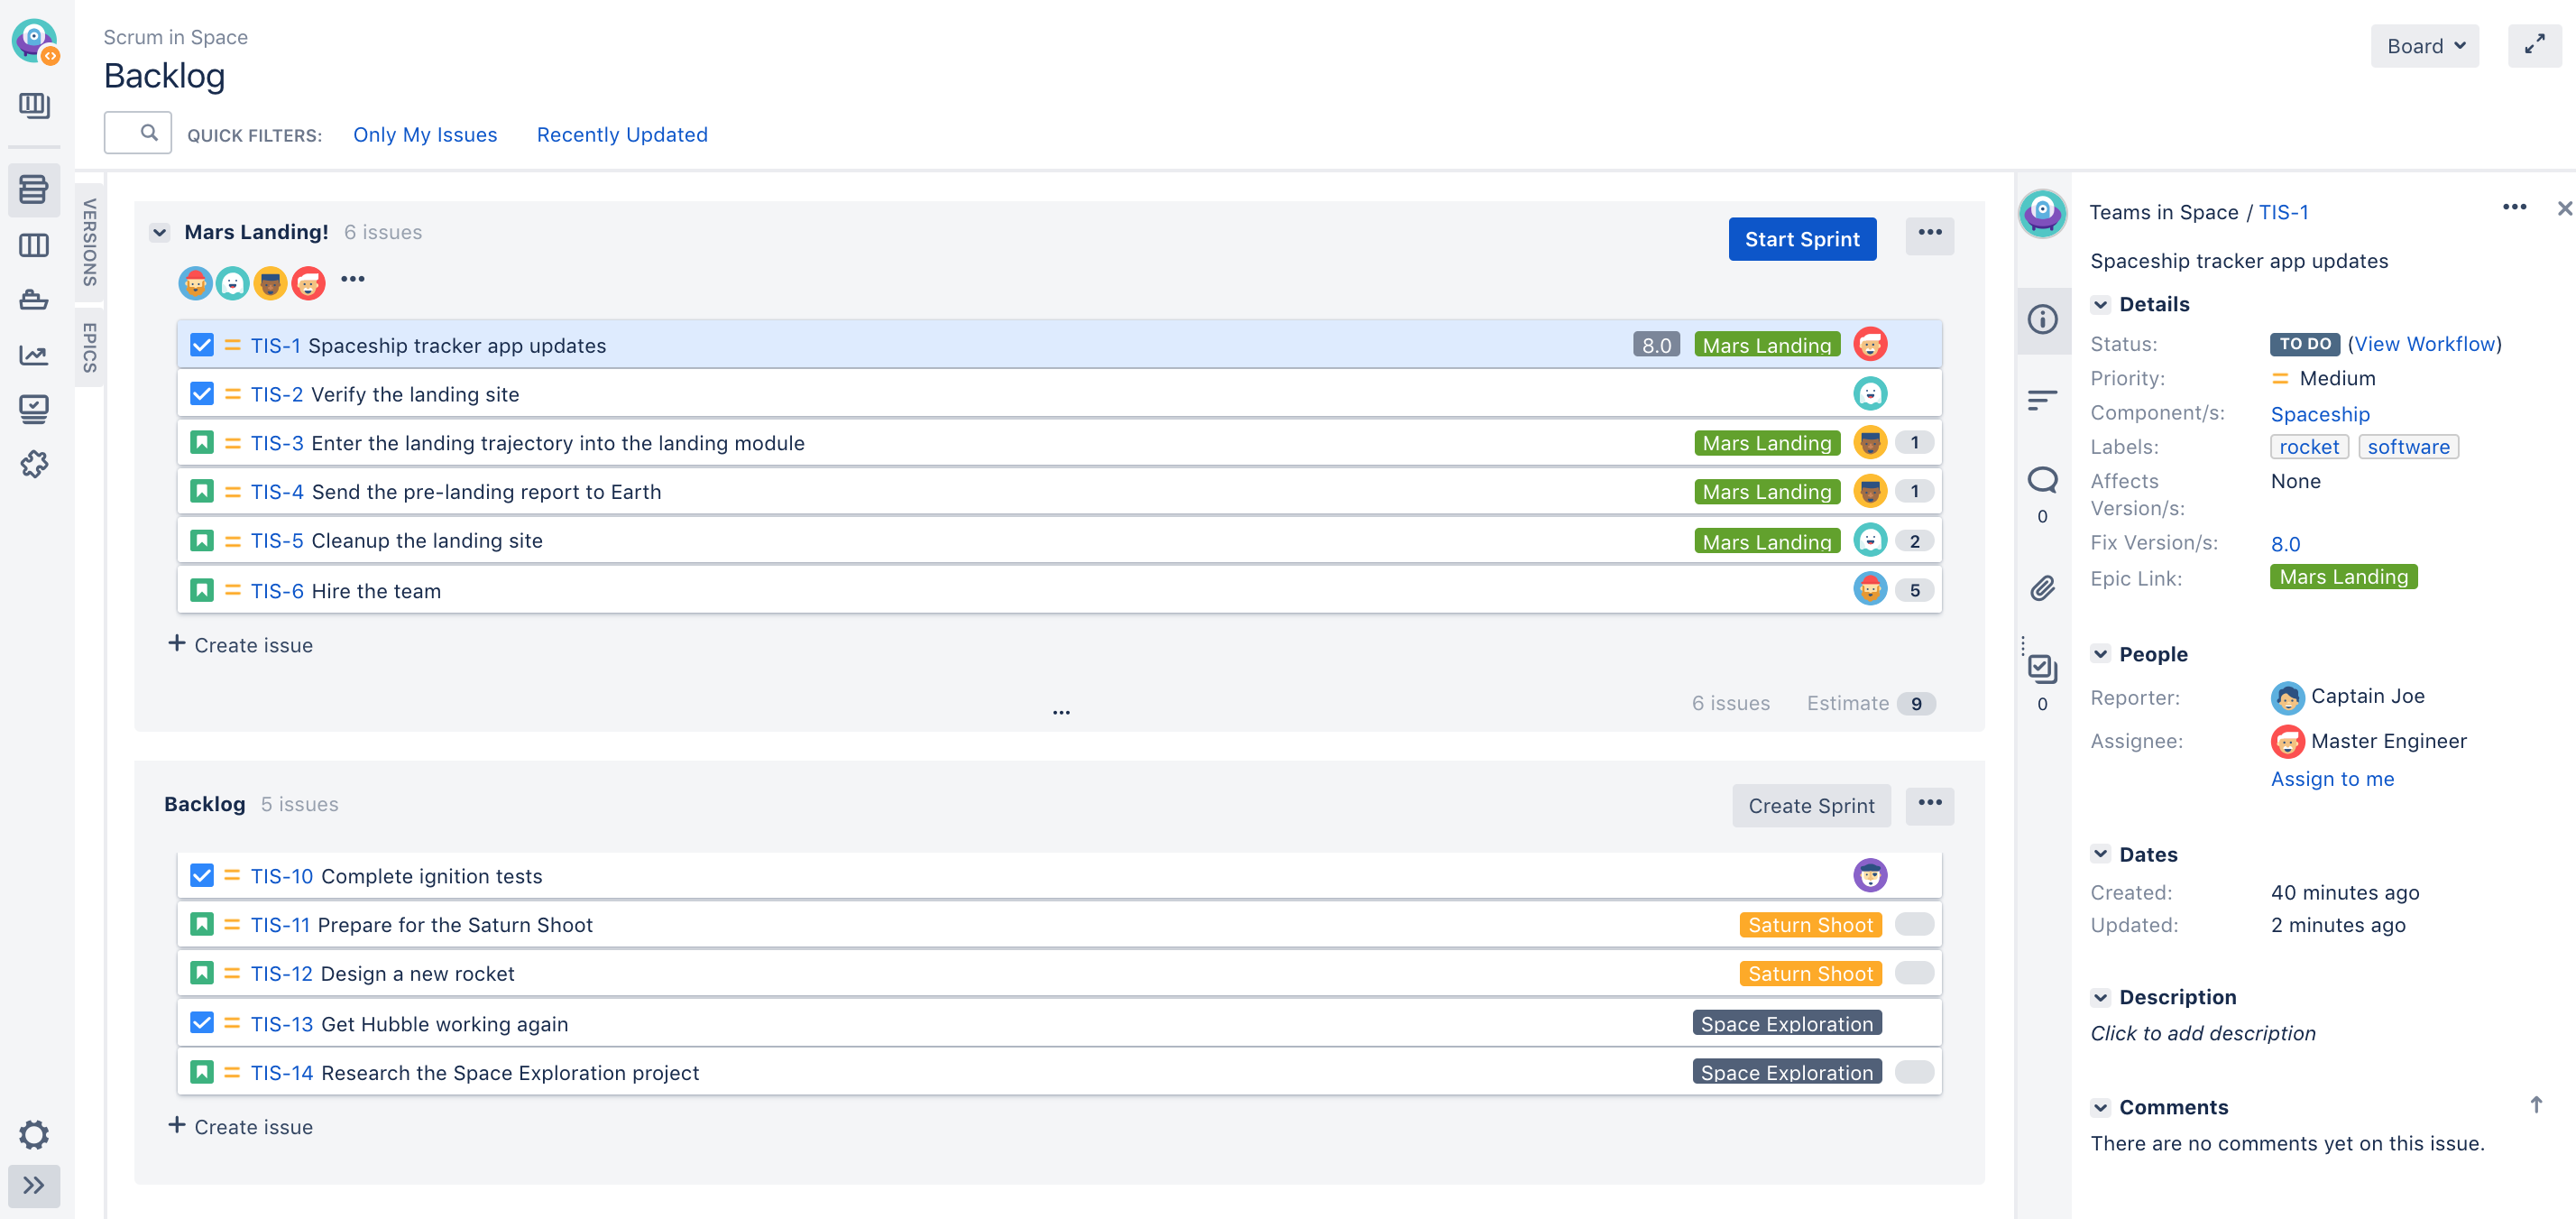Select Recently Updated quick filter

(622, 134)
